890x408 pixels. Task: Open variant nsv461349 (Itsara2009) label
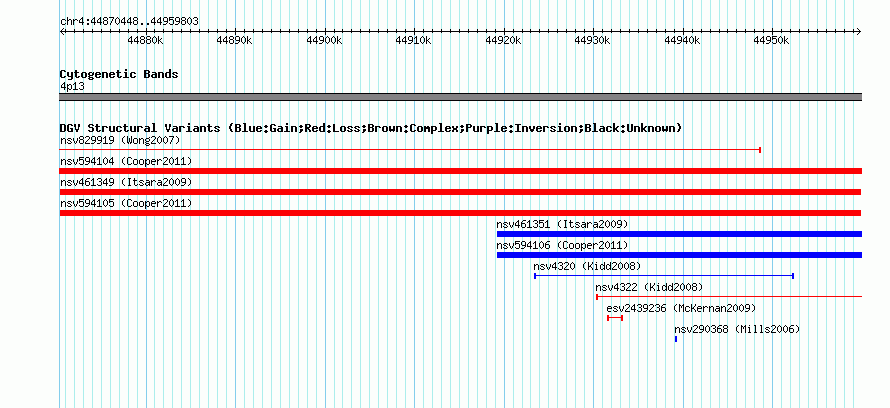[x=126, y=183]
